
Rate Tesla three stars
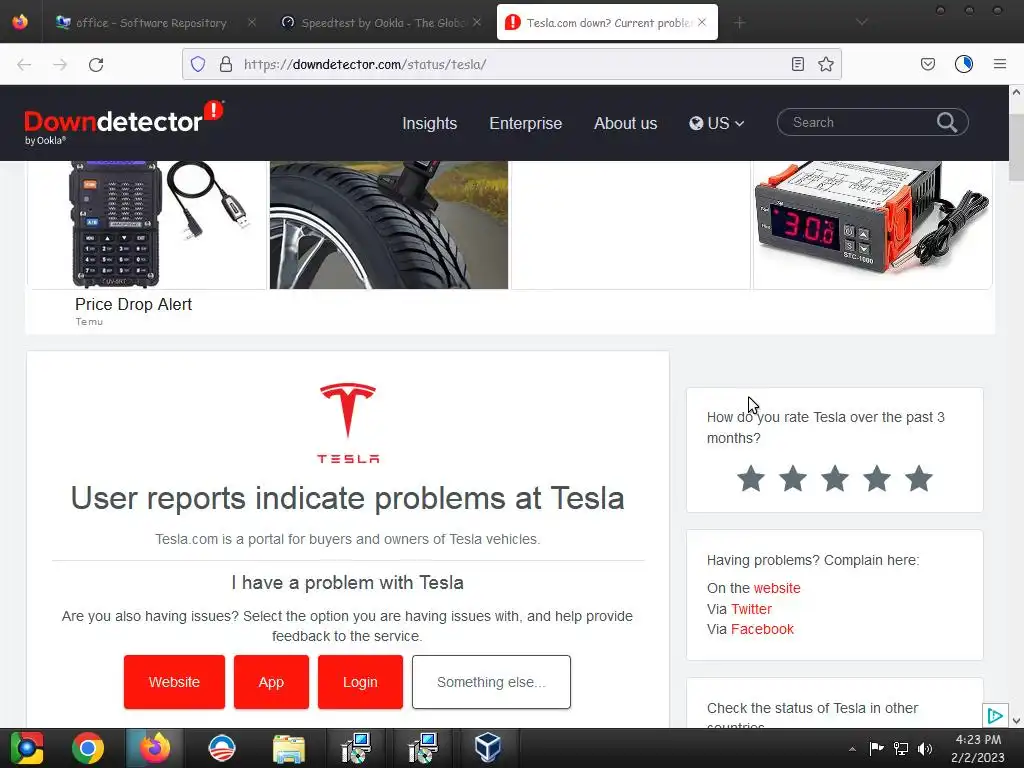click(835, 478)
